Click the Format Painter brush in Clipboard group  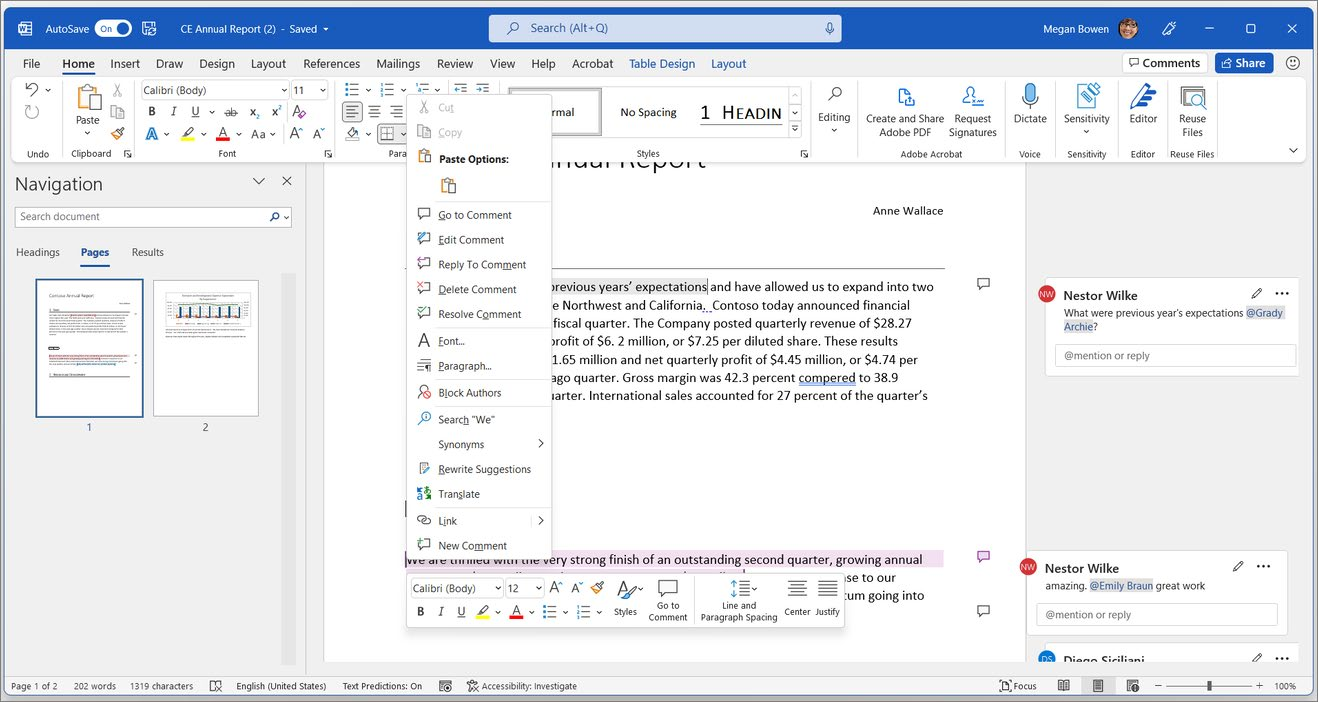(117, 133)
